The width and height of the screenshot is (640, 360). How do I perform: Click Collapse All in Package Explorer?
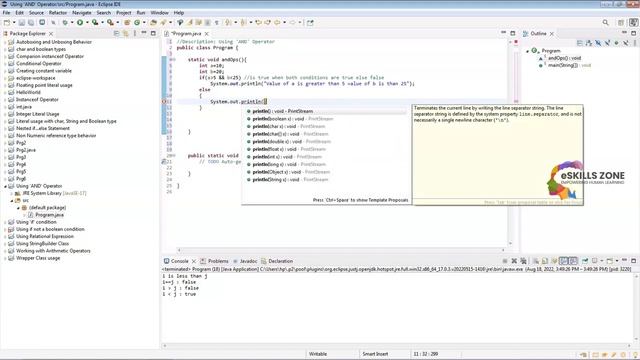[x=117, y=33]
